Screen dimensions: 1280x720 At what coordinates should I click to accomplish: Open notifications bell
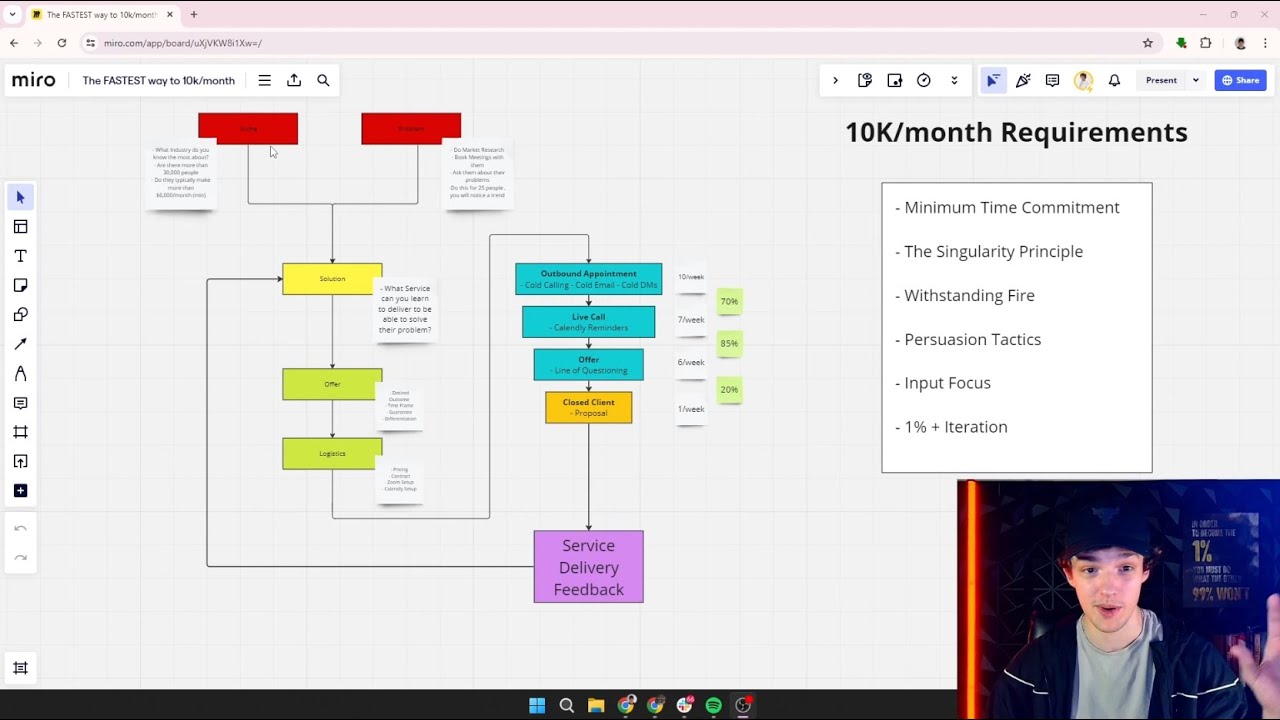click(1114, 80)
